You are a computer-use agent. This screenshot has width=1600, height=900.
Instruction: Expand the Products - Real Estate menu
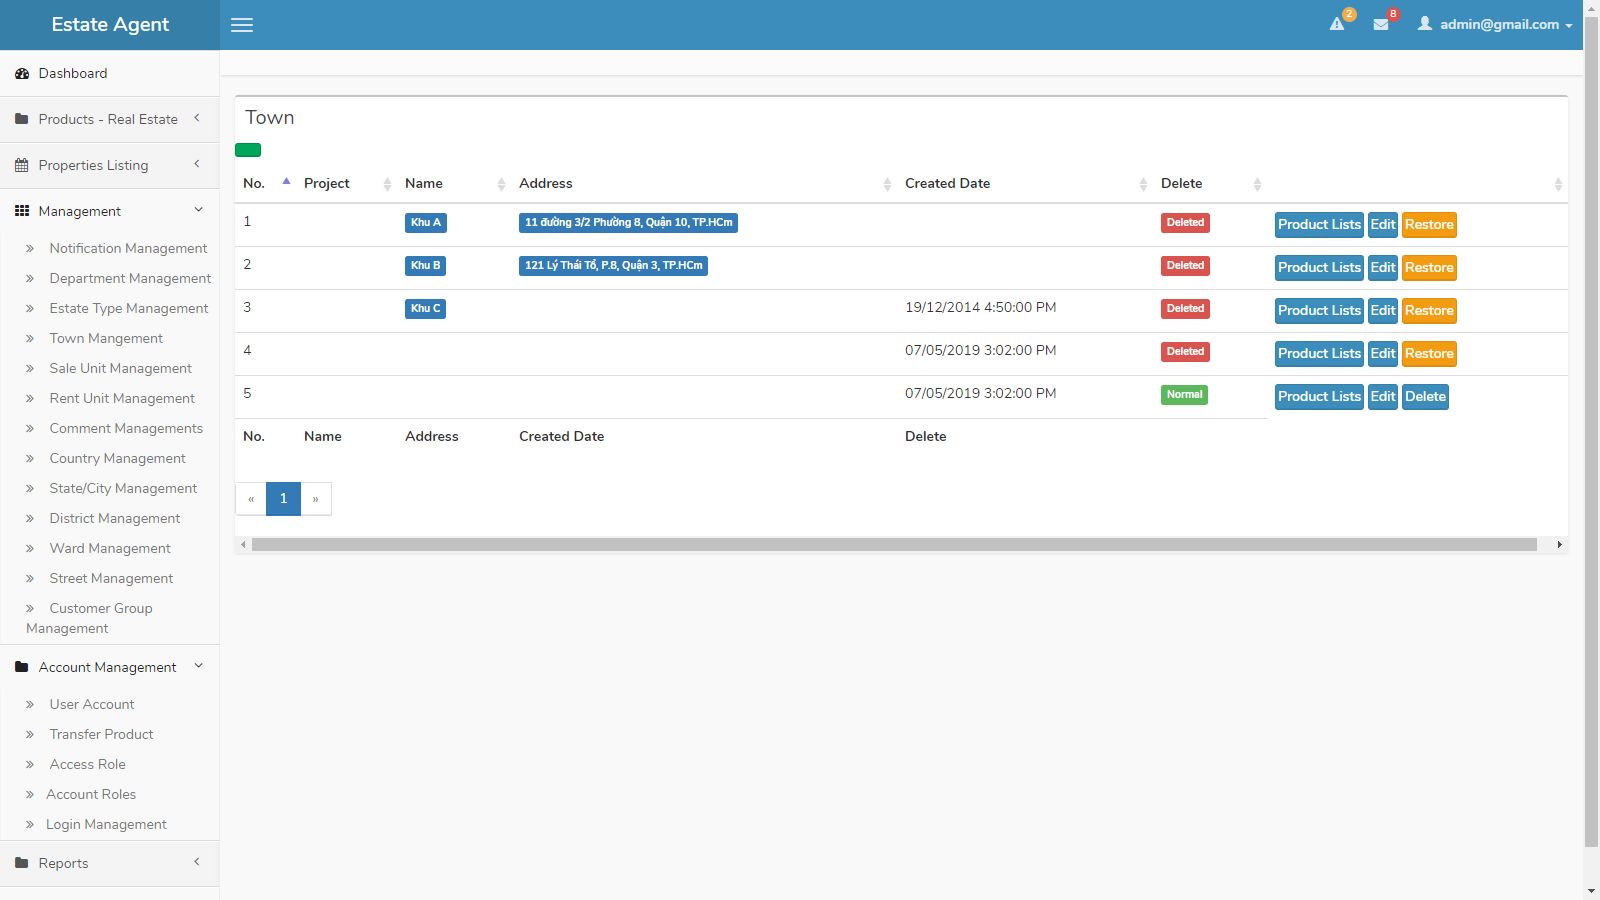pyautogui.click(x=108, y=119)
